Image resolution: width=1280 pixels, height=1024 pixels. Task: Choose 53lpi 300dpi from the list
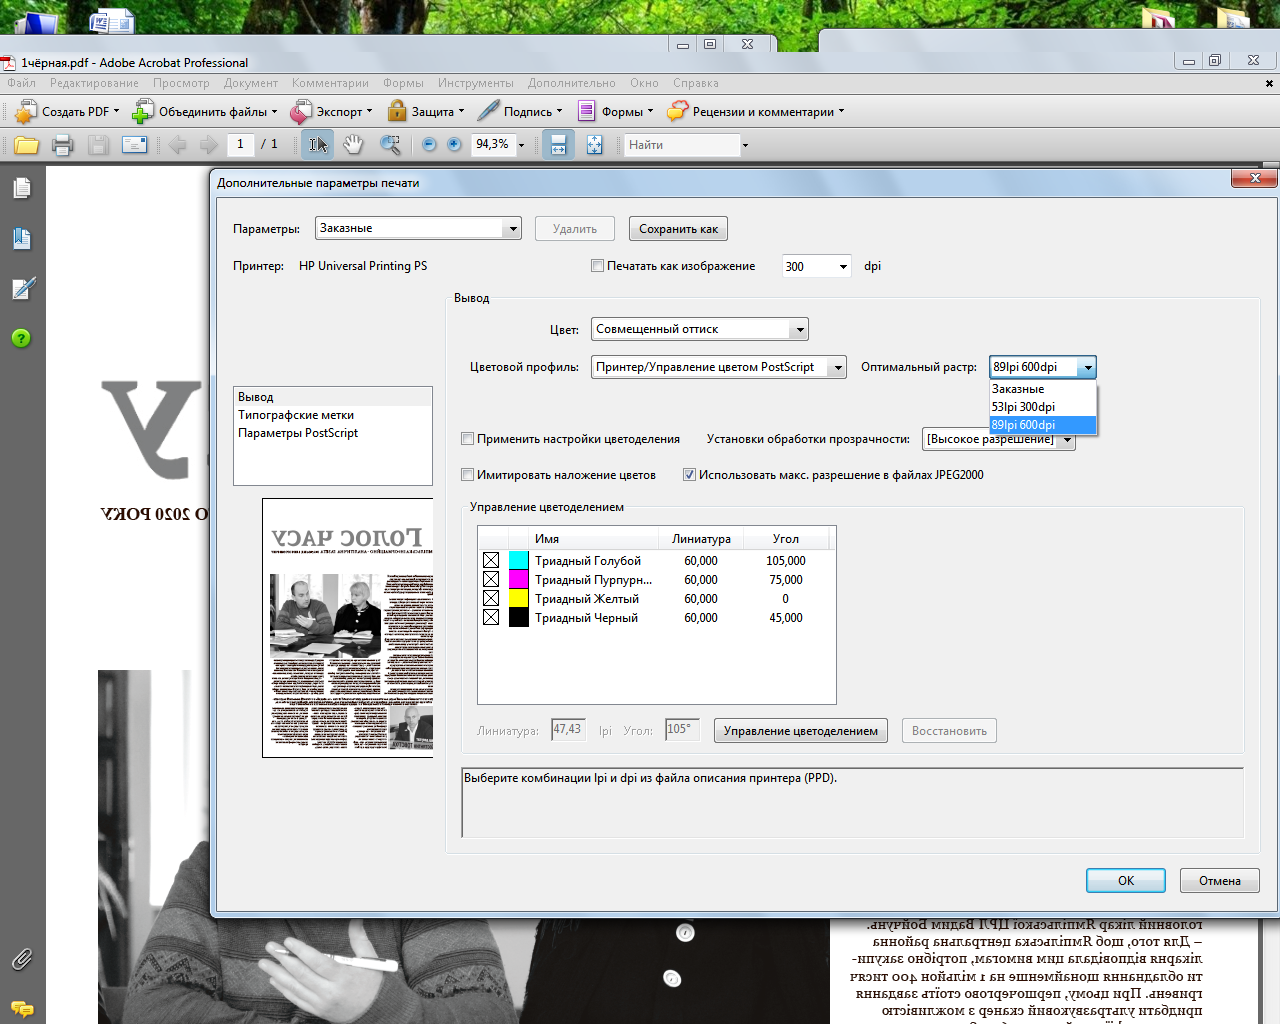pos(1043,407)
